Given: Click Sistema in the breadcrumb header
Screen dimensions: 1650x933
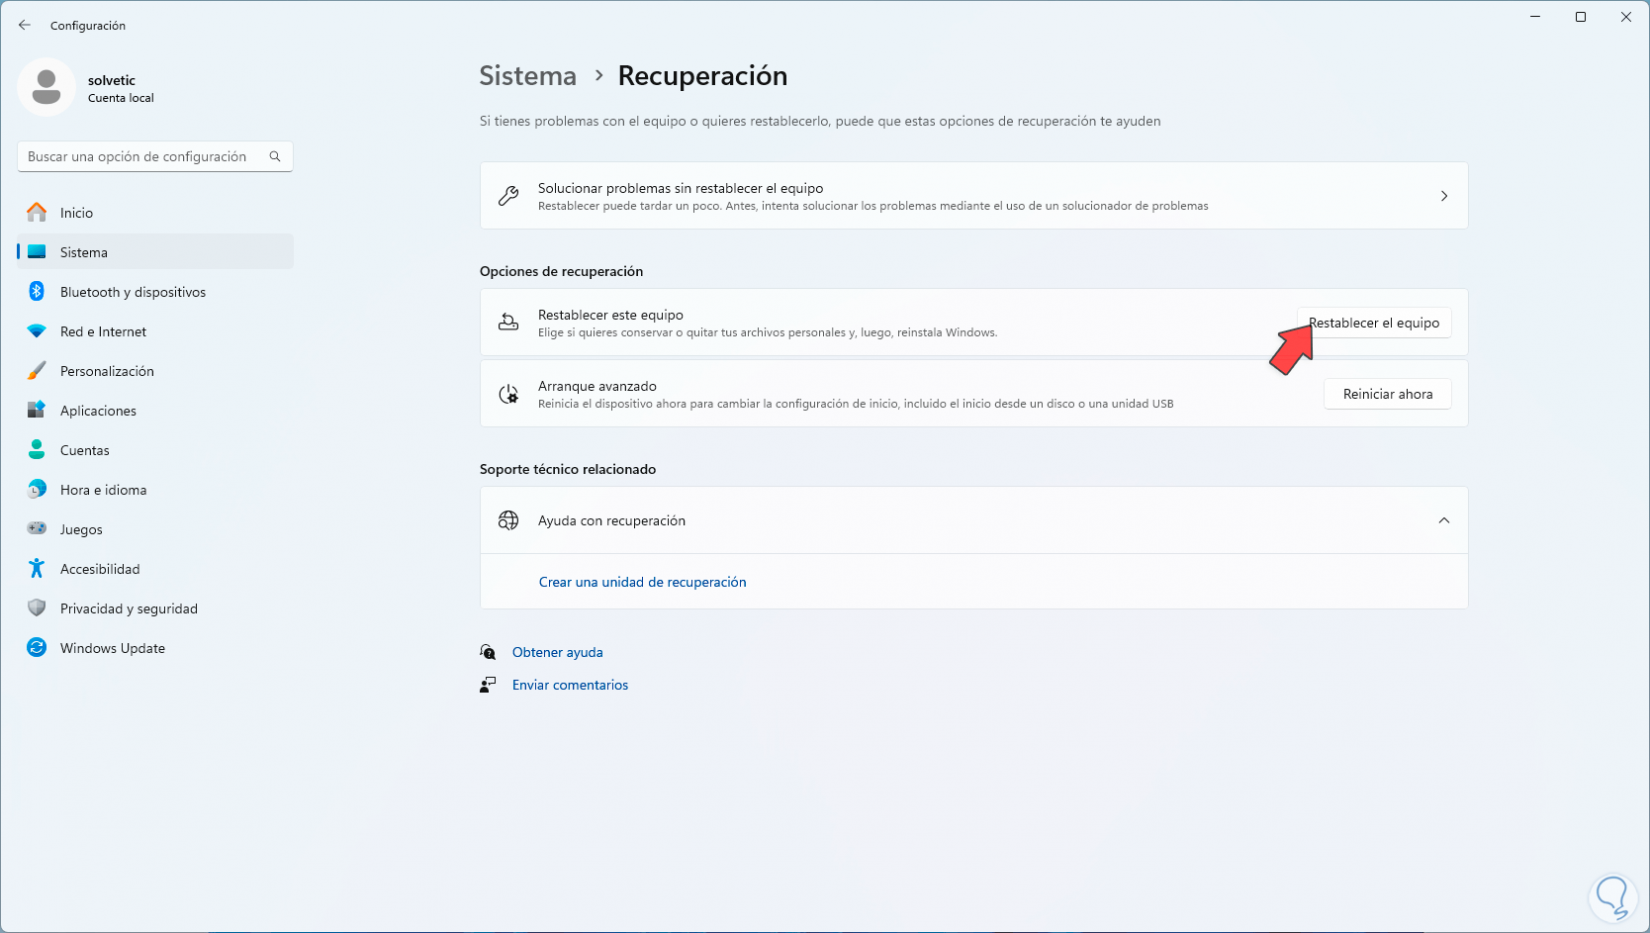Looking at the screenshot, I should coord(527,75).
